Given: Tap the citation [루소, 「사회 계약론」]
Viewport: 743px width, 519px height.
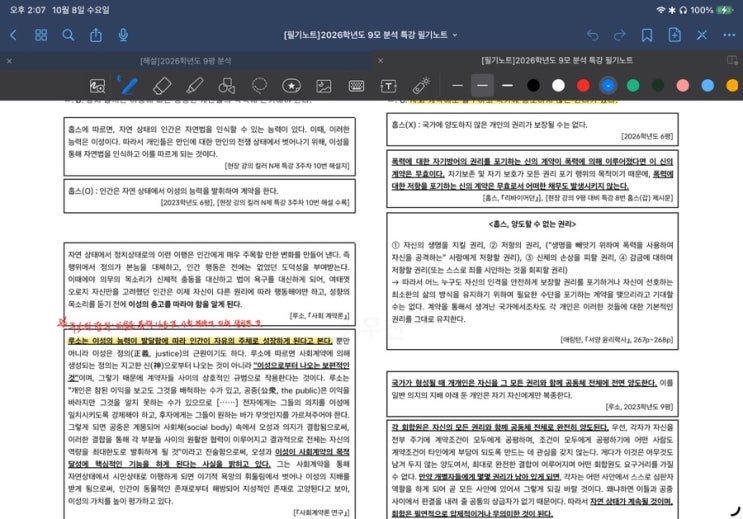Looking at the screenshot, I should 319,316.
